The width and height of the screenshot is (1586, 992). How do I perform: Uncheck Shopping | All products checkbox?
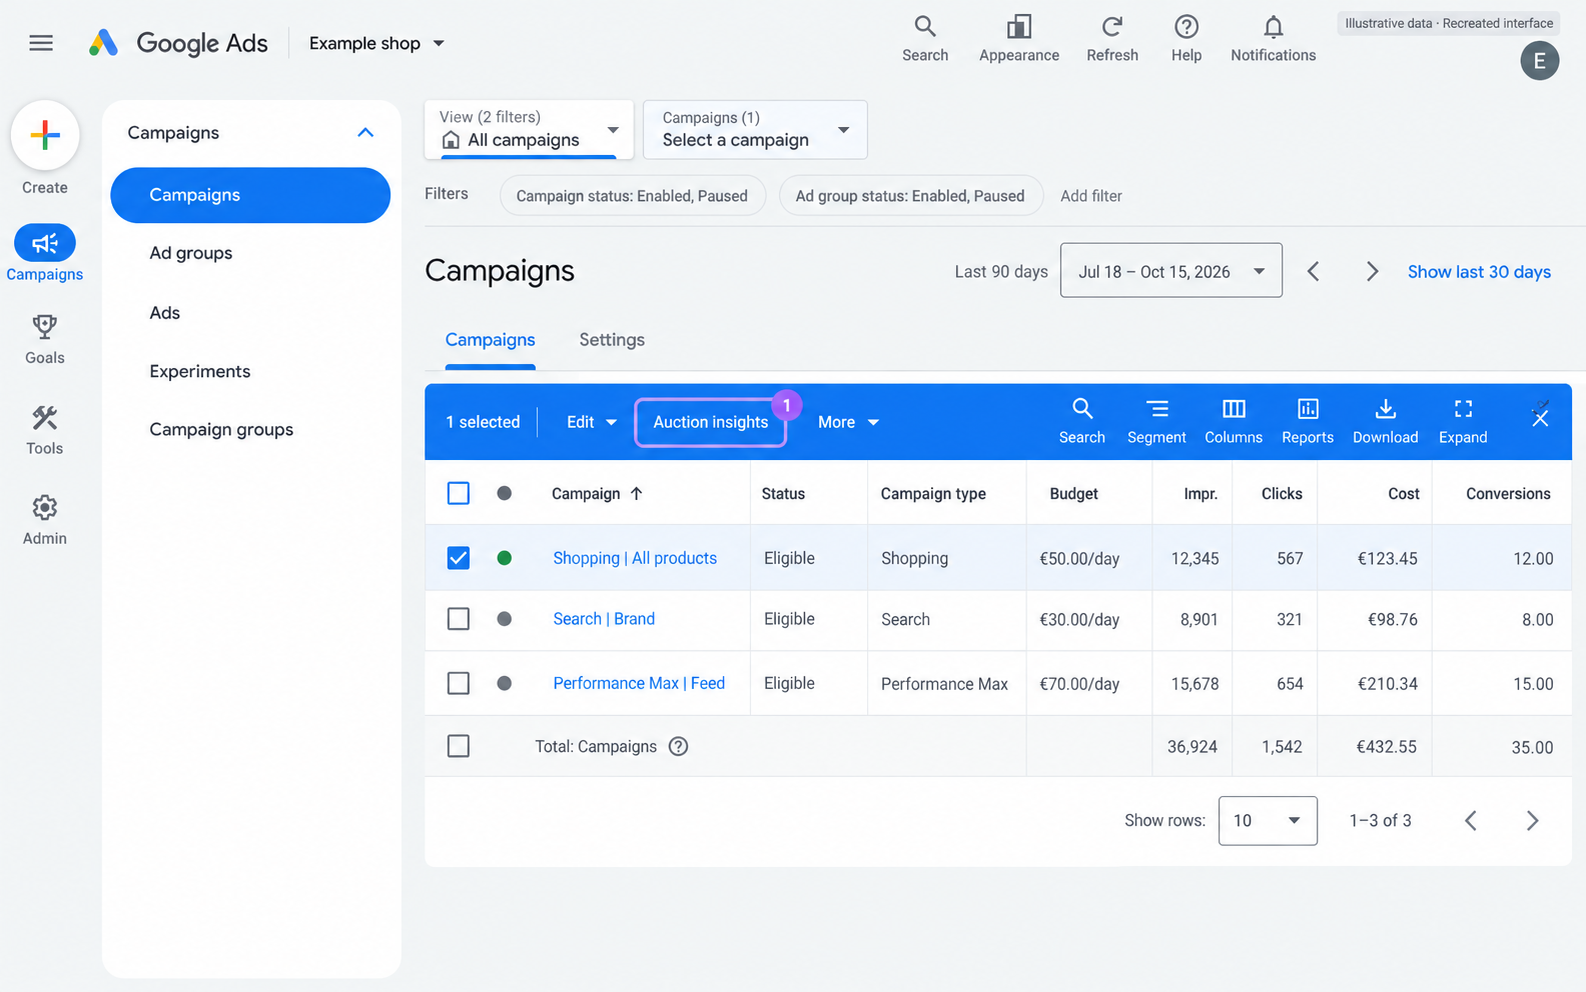(458, 558)
